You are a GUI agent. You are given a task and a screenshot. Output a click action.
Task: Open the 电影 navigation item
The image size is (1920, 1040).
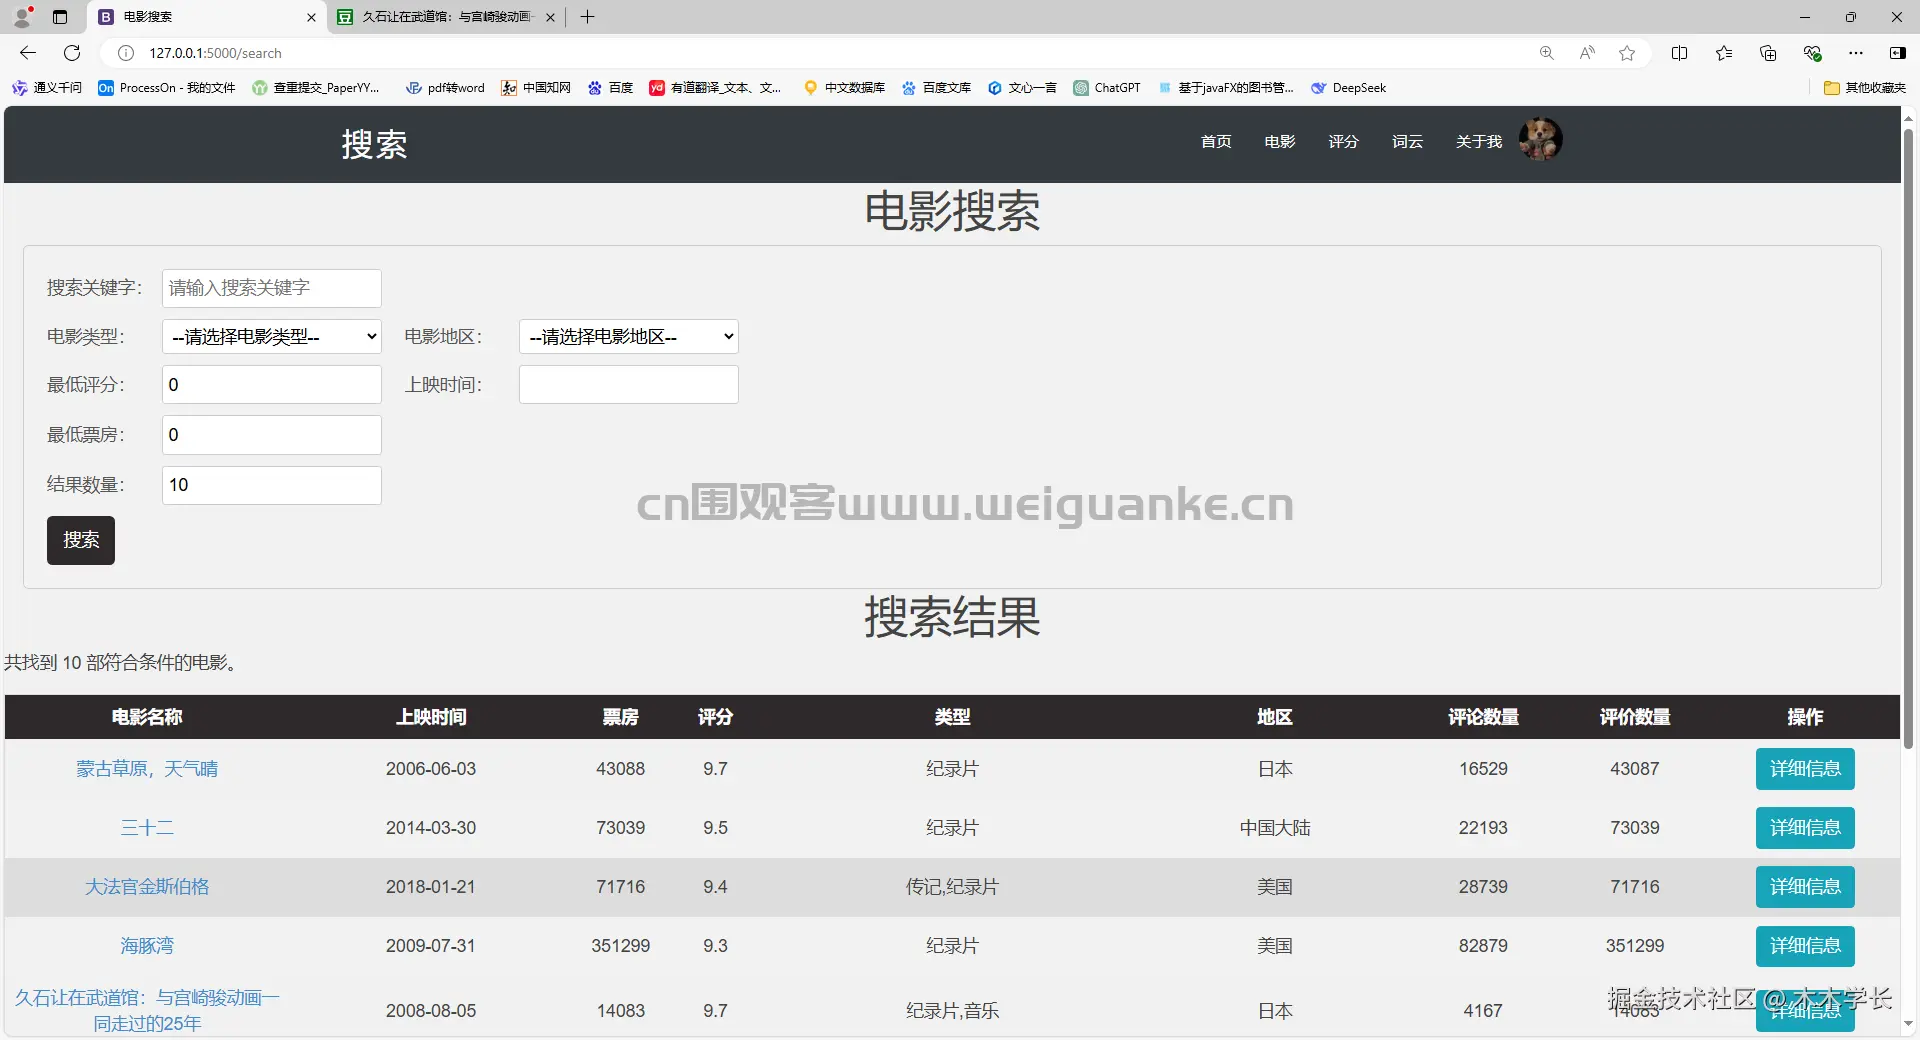[x=1280, y=142]
